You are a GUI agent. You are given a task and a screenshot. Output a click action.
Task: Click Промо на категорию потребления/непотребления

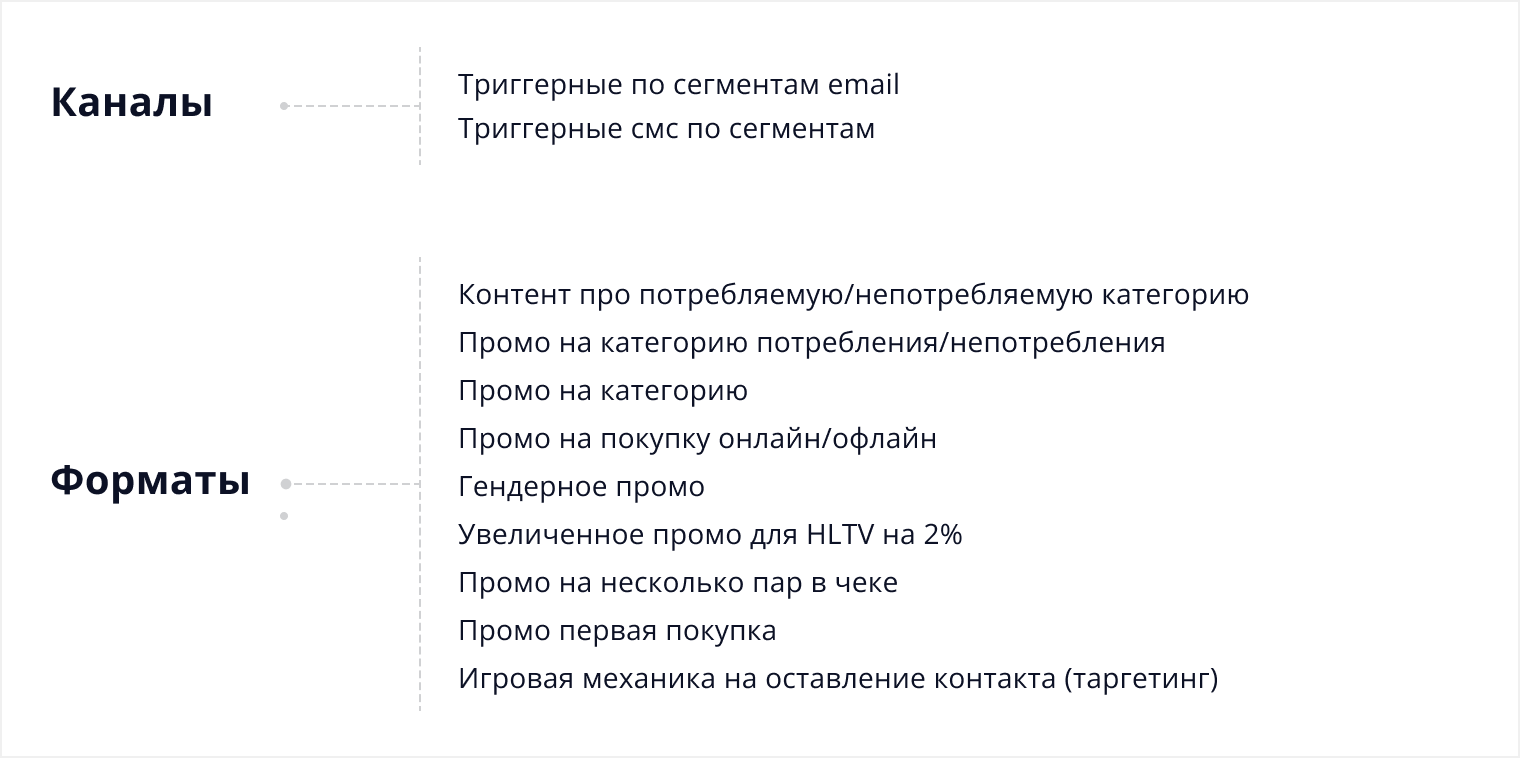click(812, 343)
